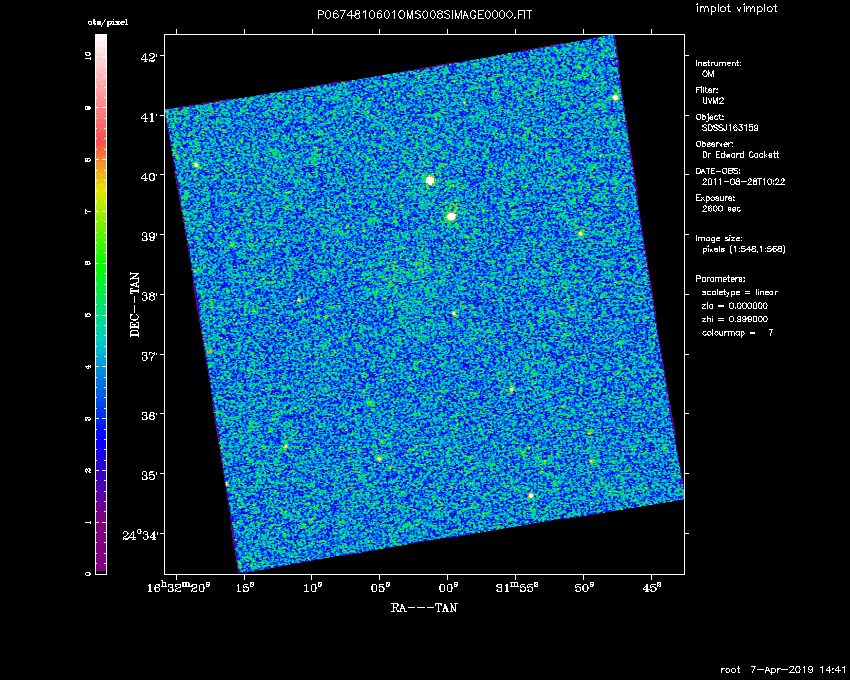Click the upper of the two brightest stars
Viewport: 850px width, 680px height.
coord(430,180)
